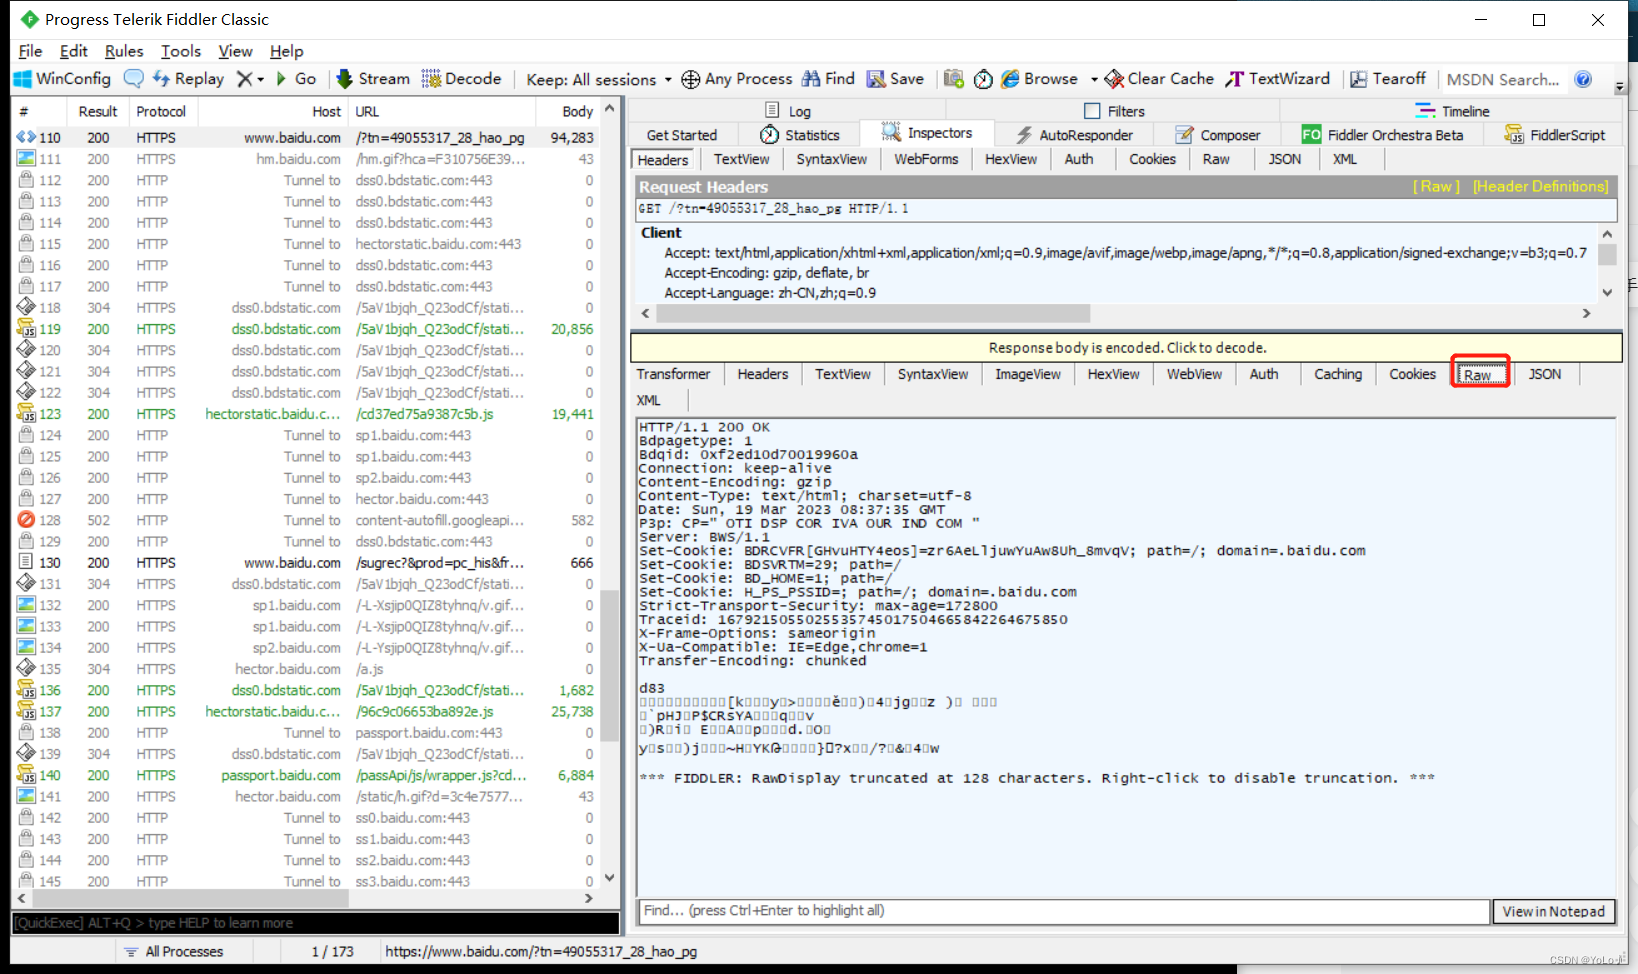Toggle Stream mode
Viewport: 1638px width, 974px height.
tap(373, 79)
